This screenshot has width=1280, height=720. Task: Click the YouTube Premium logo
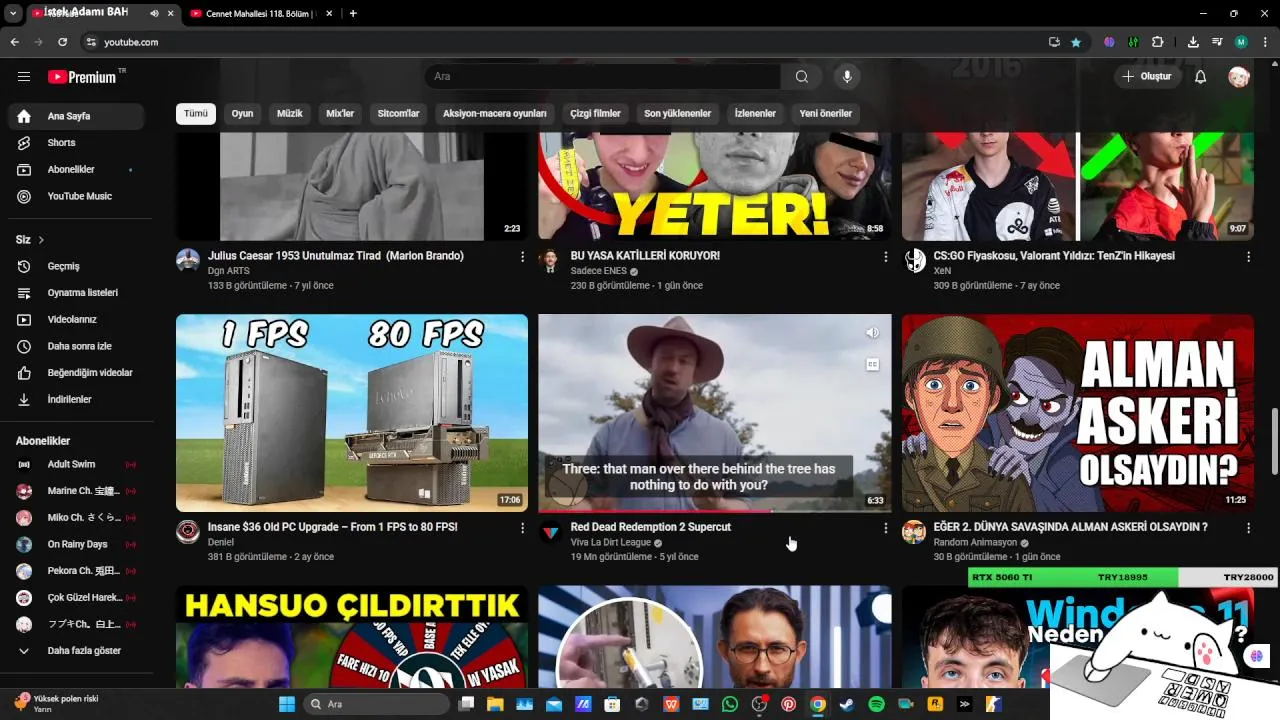point(82,77)
